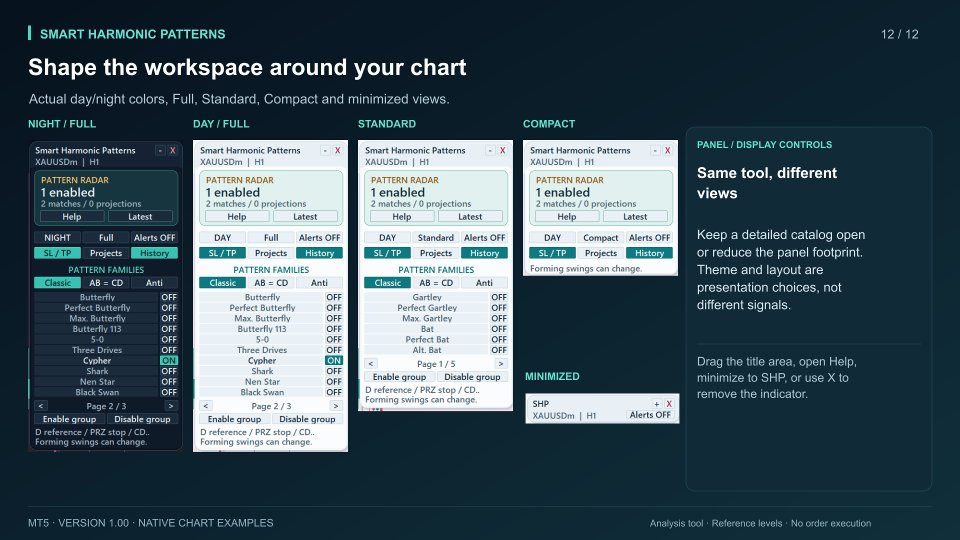Select the Classic tab in Night panel
Image resolution: width=960 pixels, height=540 pixels.
[58, 283]
